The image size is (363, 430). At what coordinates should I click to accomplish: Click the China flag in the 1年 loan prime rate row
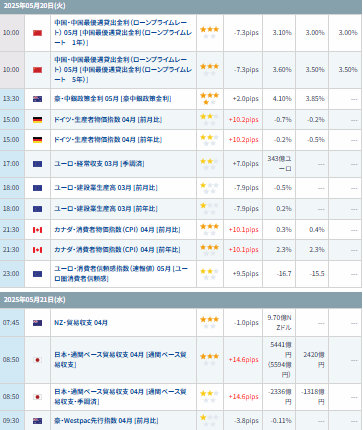tap(37, 33)
